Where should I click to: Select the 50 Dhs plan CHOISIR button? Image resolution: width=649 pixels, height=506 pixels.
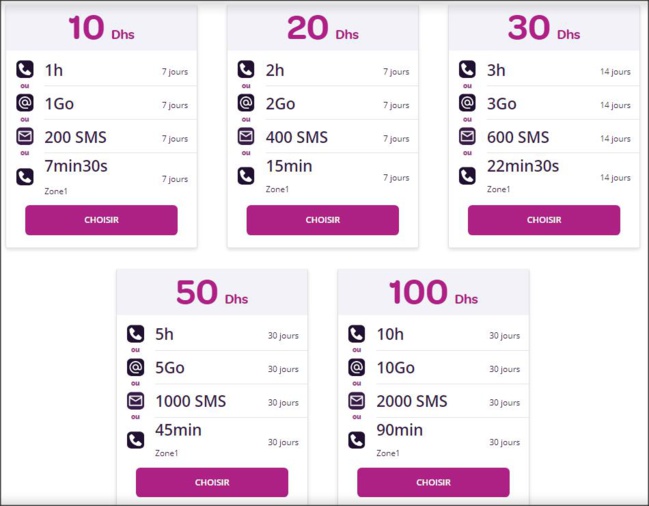(x=212, y=482)
